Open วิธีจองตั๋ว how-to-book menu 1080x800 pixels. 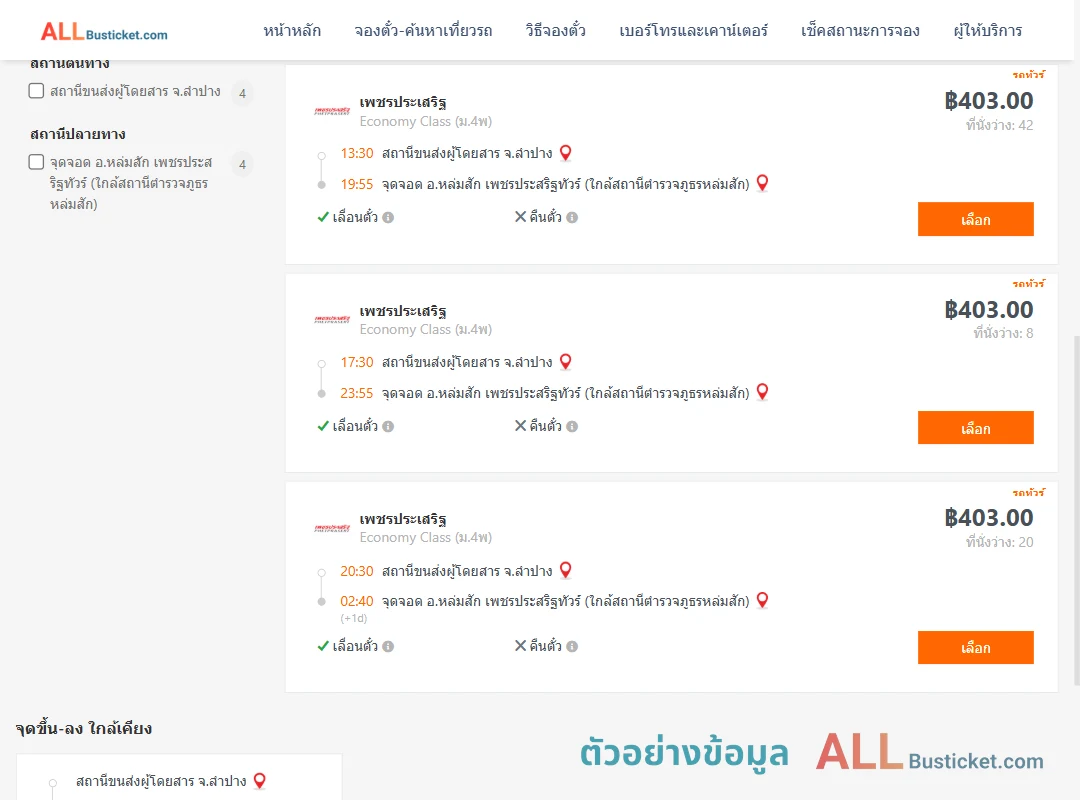[x=556, y=31]
